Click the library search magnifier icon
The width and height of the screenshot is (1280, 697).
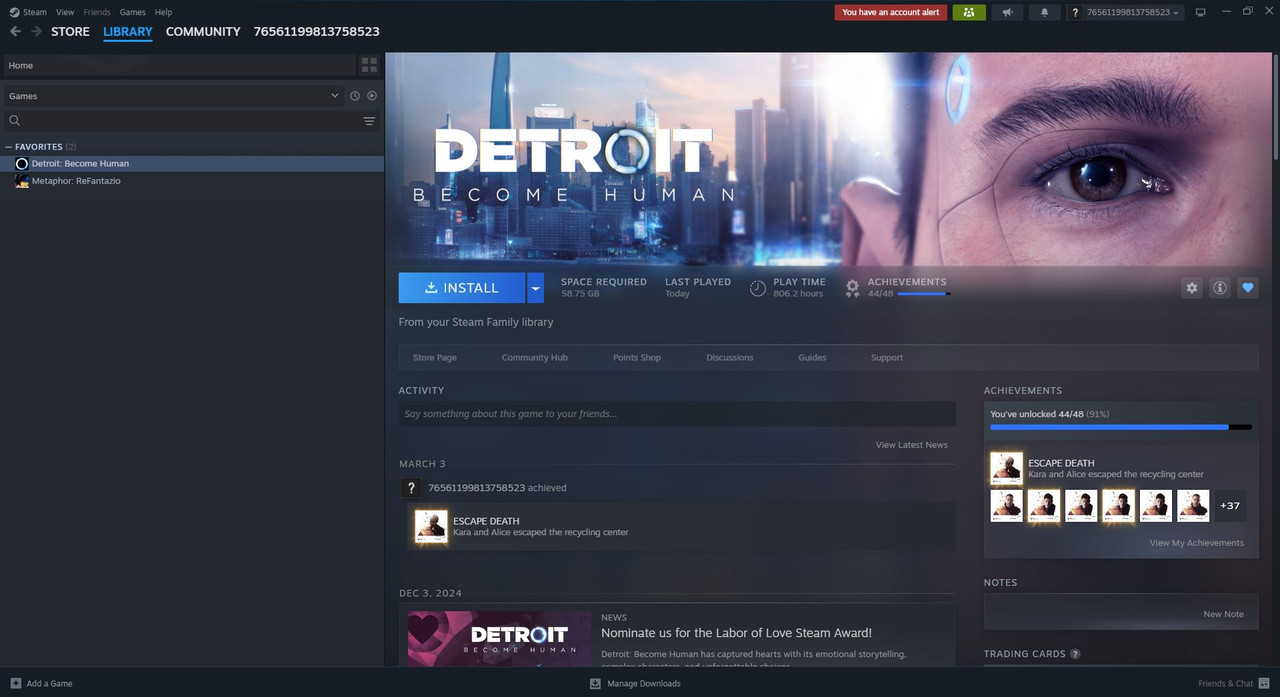click(x=14, y=121)
